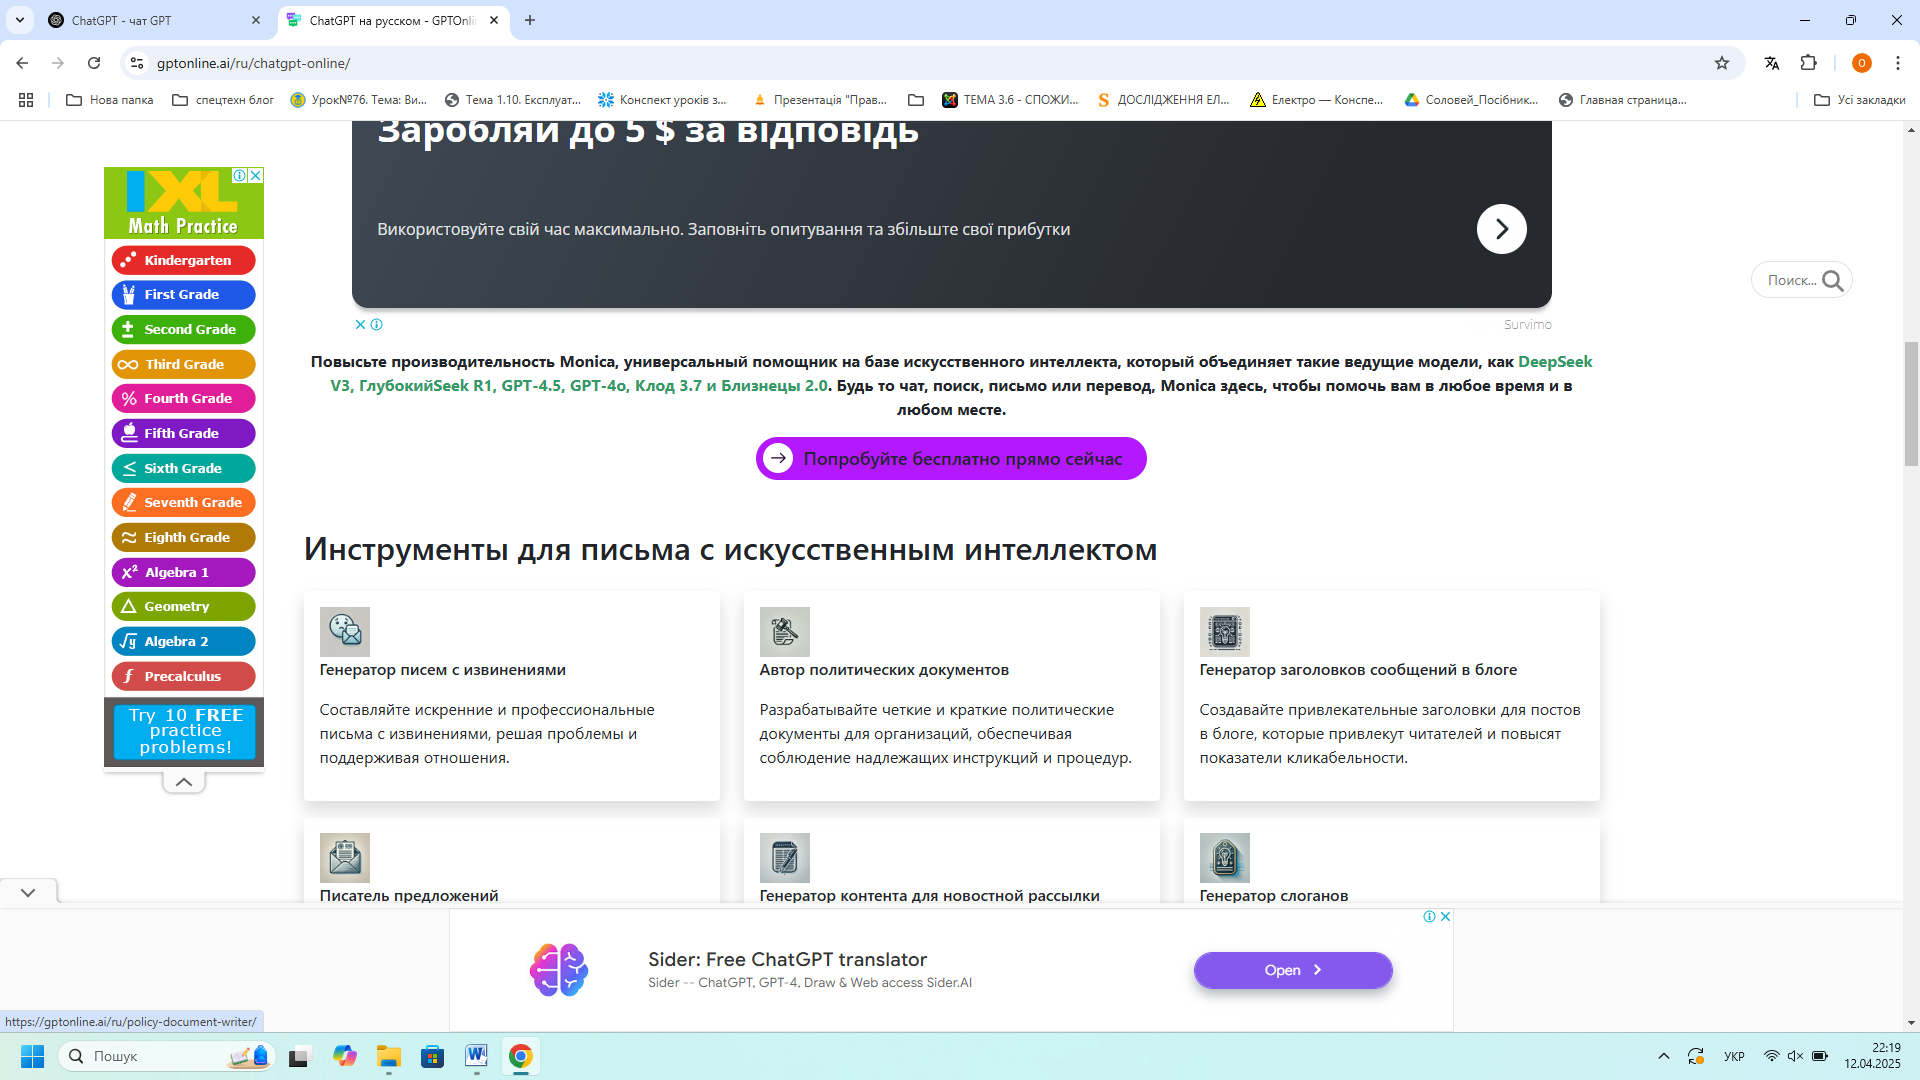Open Microsoft Store from the taskbar
Viewport: 1920px width, 1080px height.
tap(433, 1056)
